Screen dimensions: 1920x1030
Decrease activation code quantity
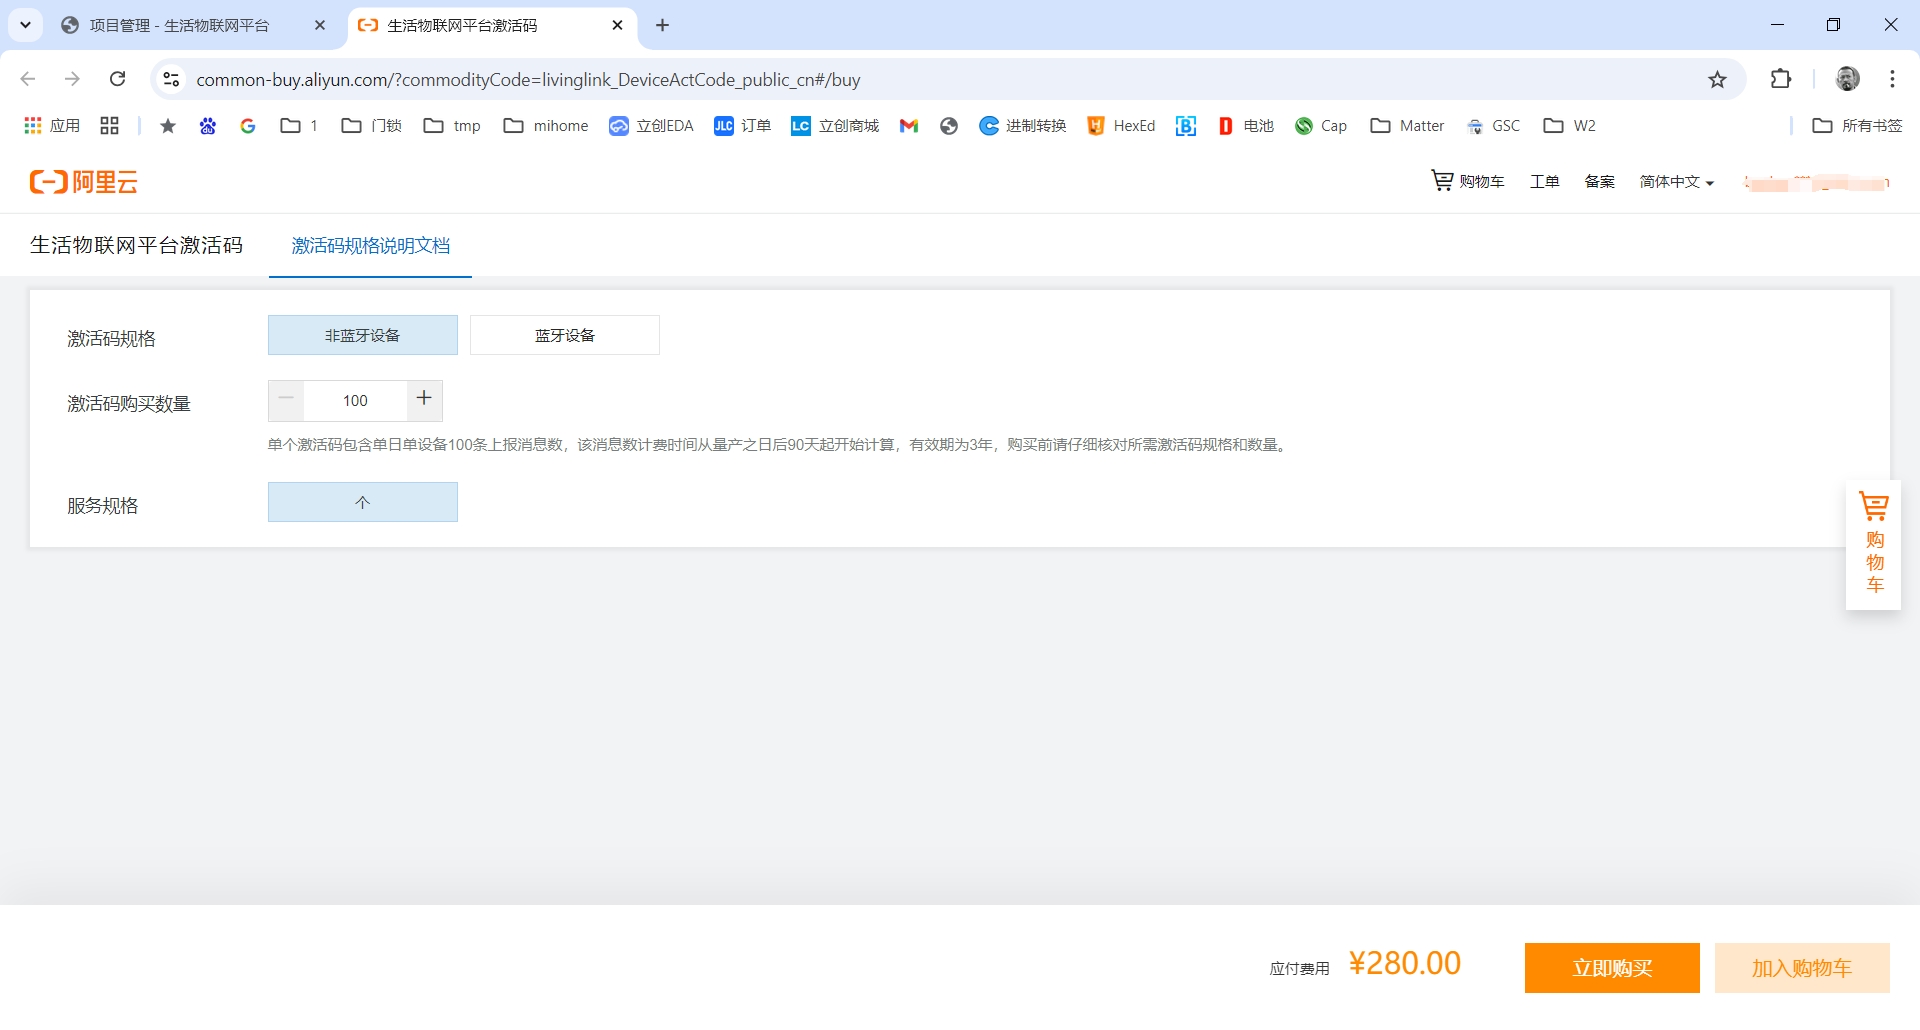point(286,400)
